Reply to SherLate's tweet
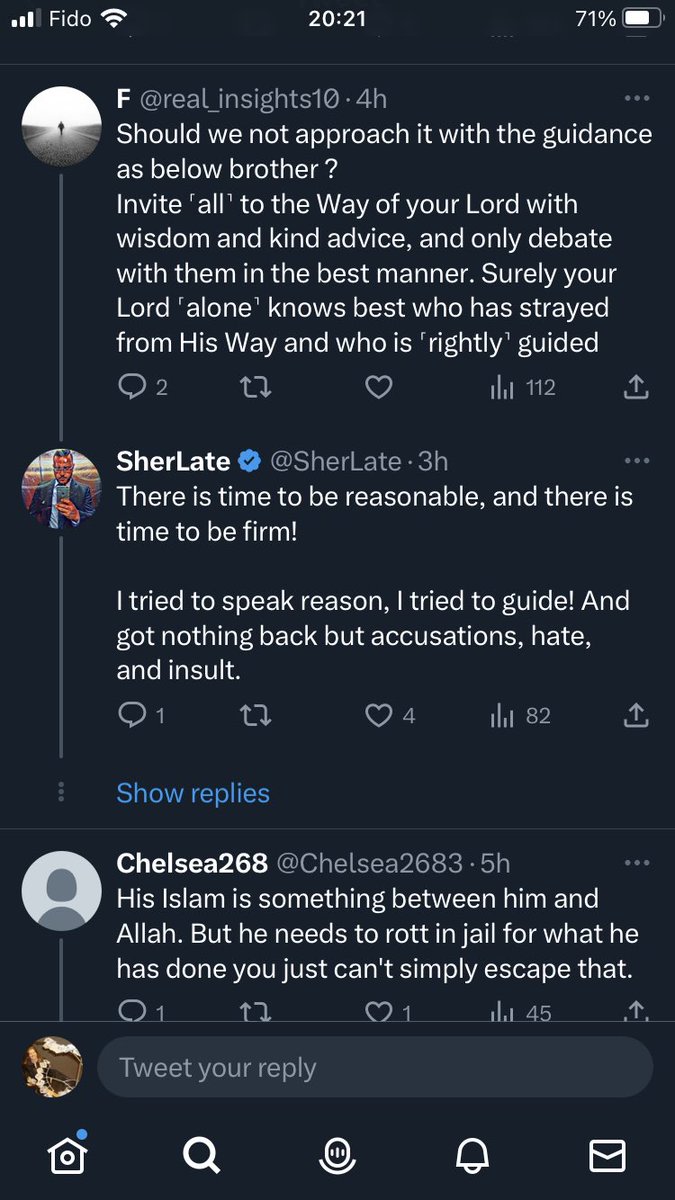 pos(141,715)
